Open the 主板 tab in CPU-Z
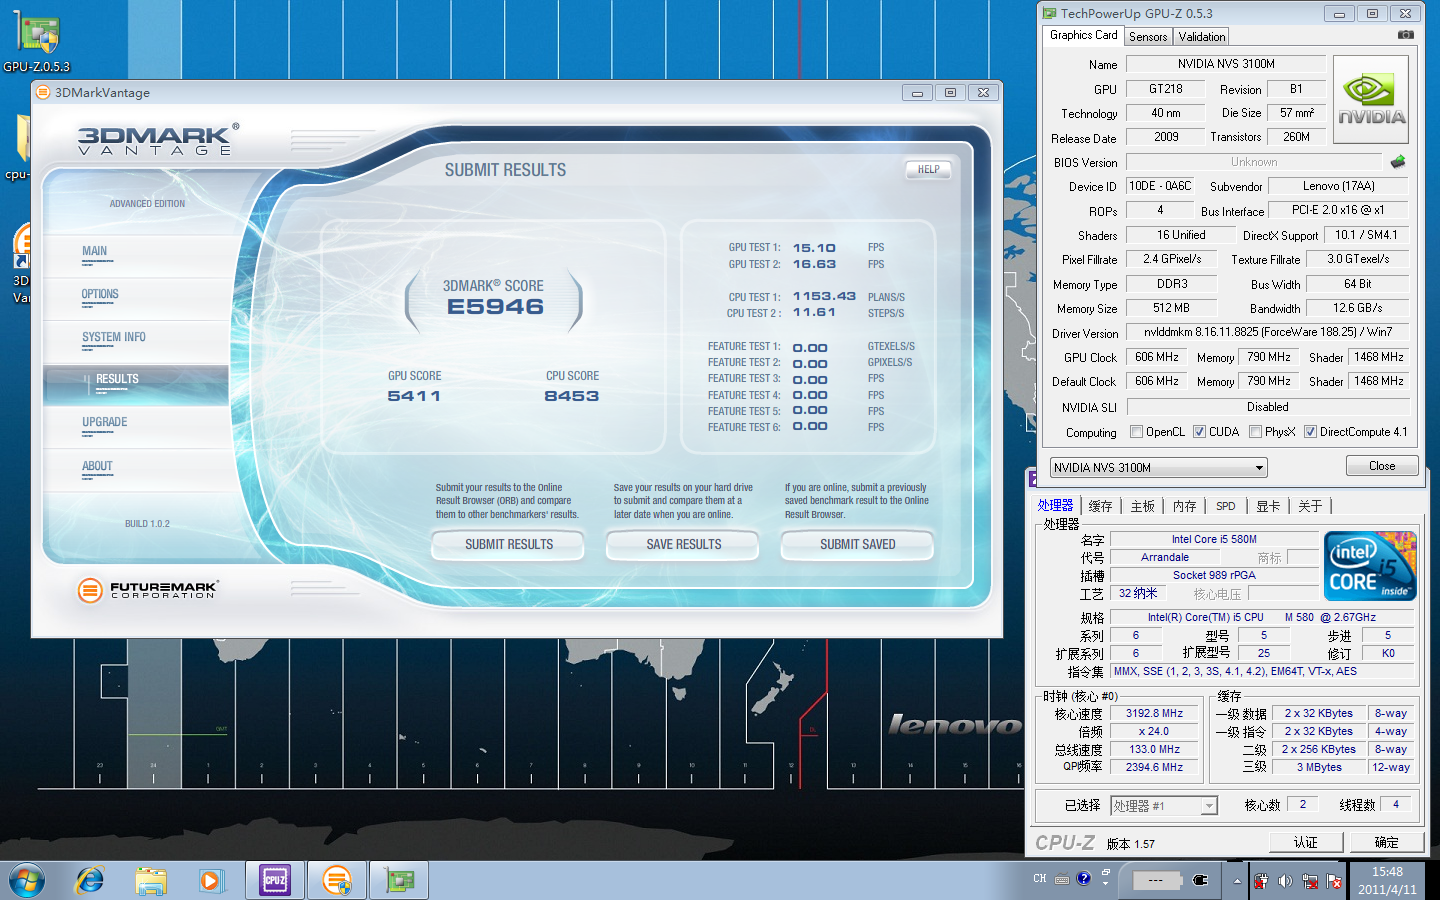The width and height of the screenshot is (1440, 900). [1142, 506]
